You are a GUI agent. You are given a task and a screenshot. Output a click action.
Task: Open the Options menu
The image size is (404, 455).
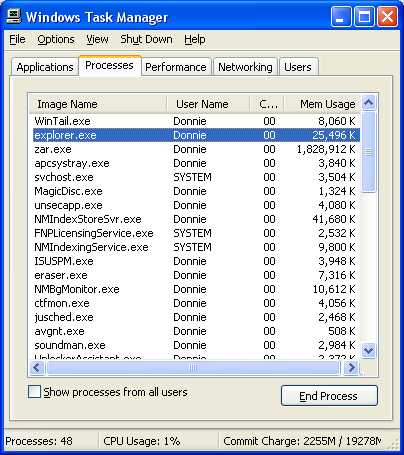pyautogui.click(x=56, y=39)
